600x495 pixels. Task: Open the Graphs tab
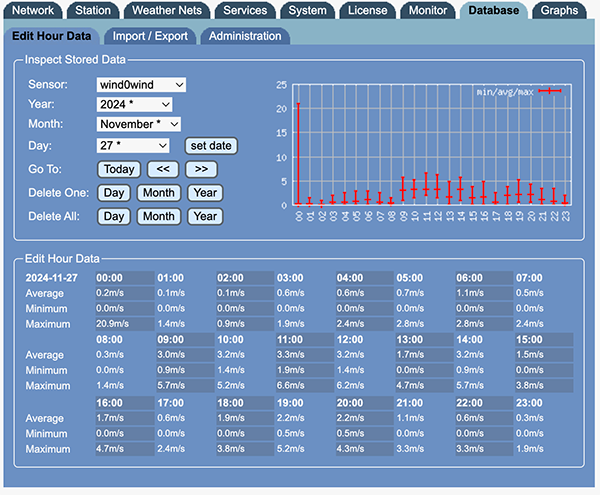click(x=559, y=10)
